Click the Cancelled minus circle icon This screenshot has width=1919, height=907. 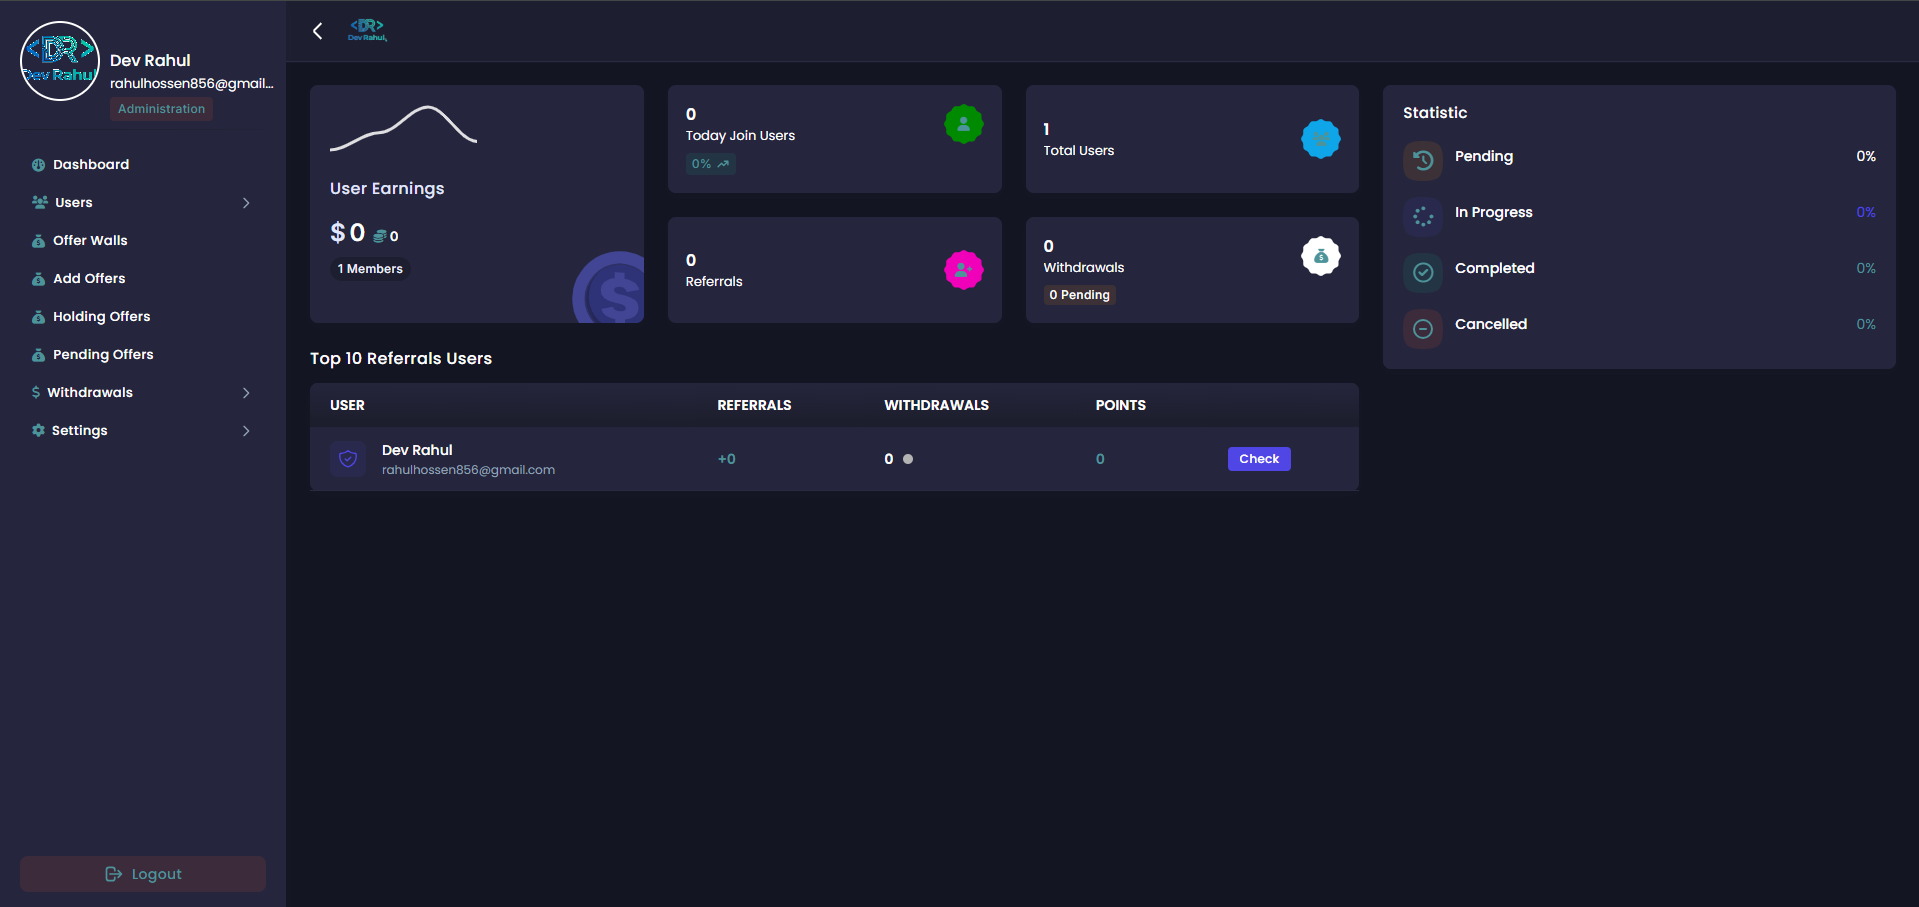point(1422,328)
